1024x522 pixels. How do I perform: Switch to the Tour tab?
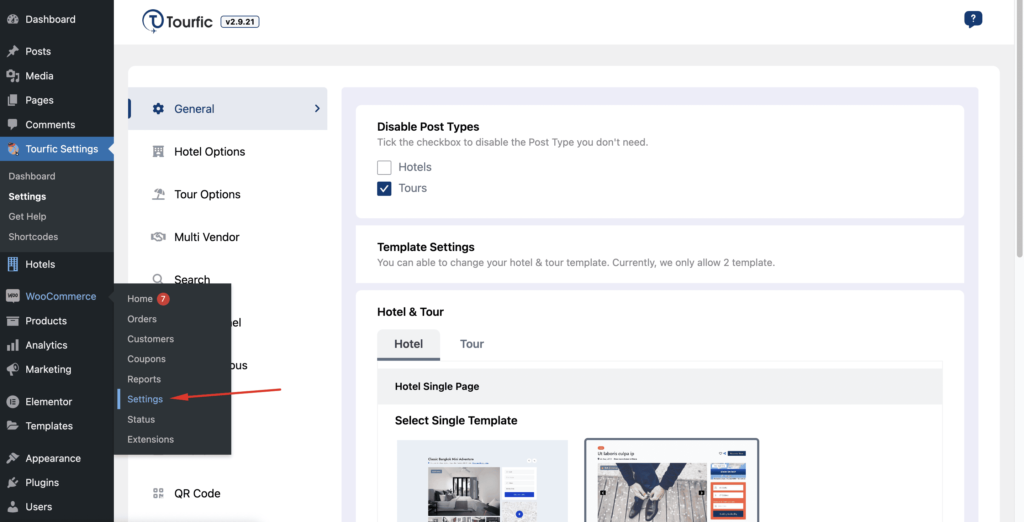tap(472, 344)
